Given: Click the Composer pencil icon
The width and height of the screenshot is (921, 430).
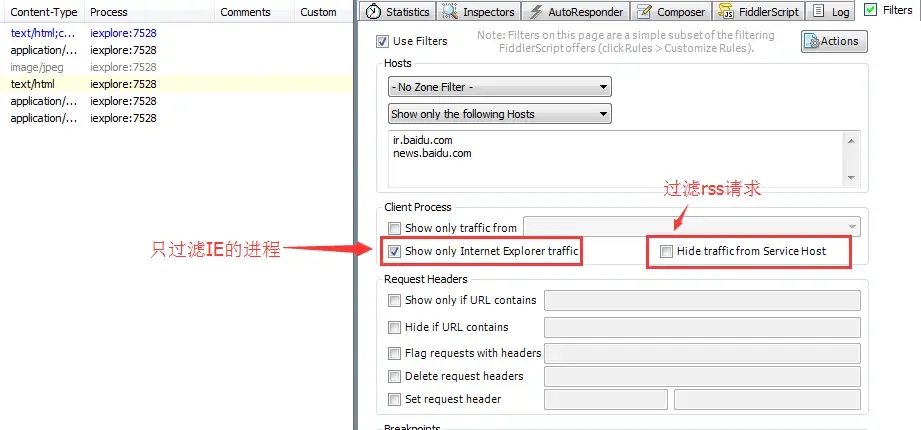Looking at the screenshot, I should [x=644, y=12].
